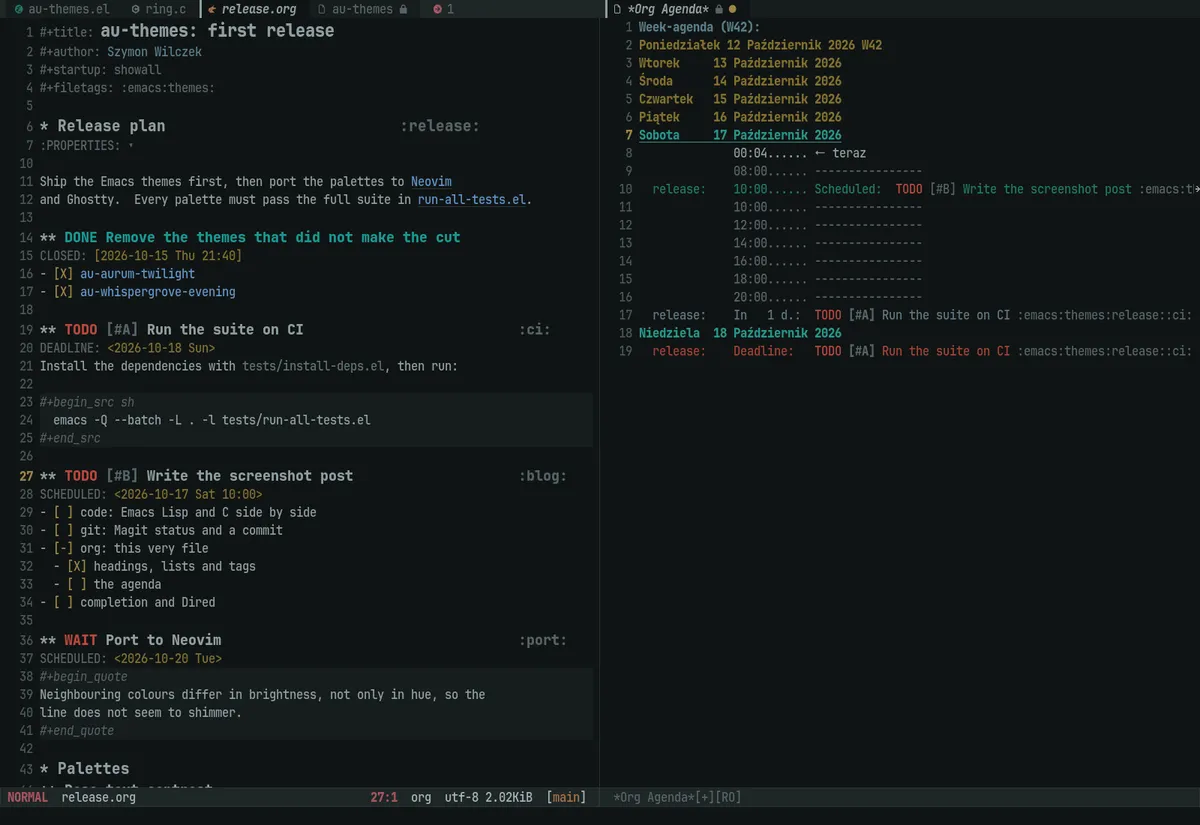
Task: Click the file icon beside *Org Agenda*
Action: tap(617, 9)
